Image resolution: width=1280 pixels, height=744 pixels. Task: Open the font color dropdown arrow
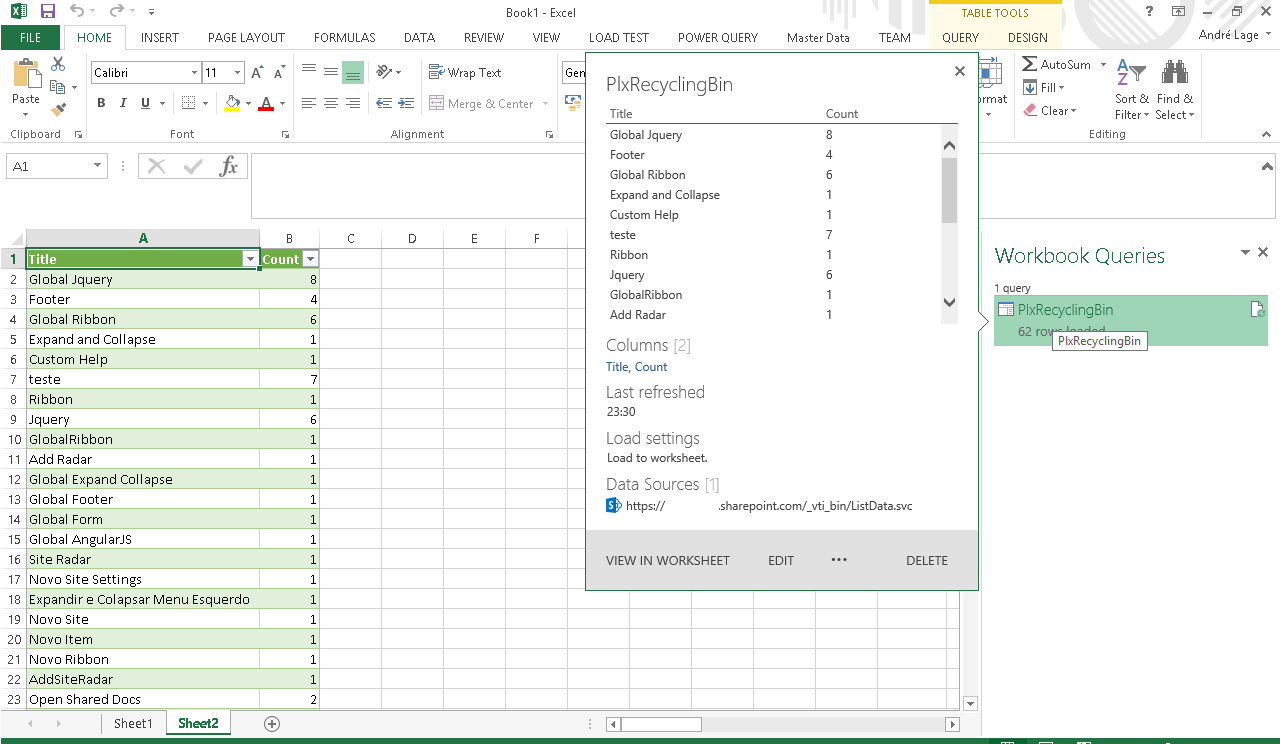click(282, 103)
